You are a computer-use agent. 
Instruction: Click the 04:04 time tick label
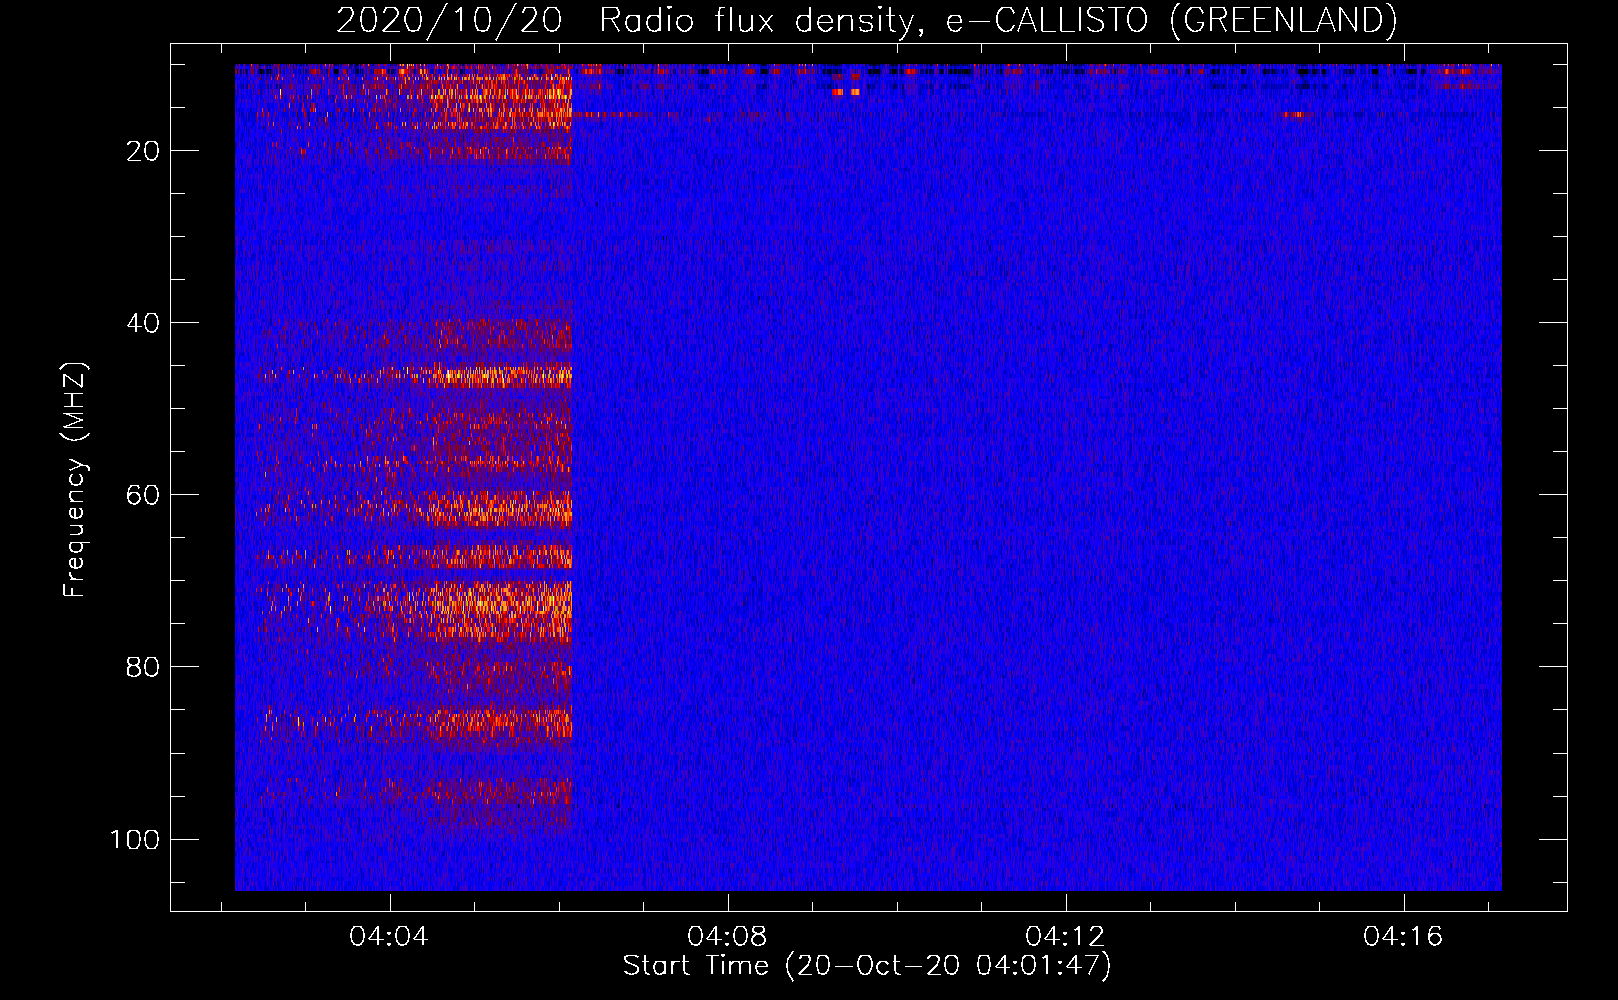pos(388,936)
